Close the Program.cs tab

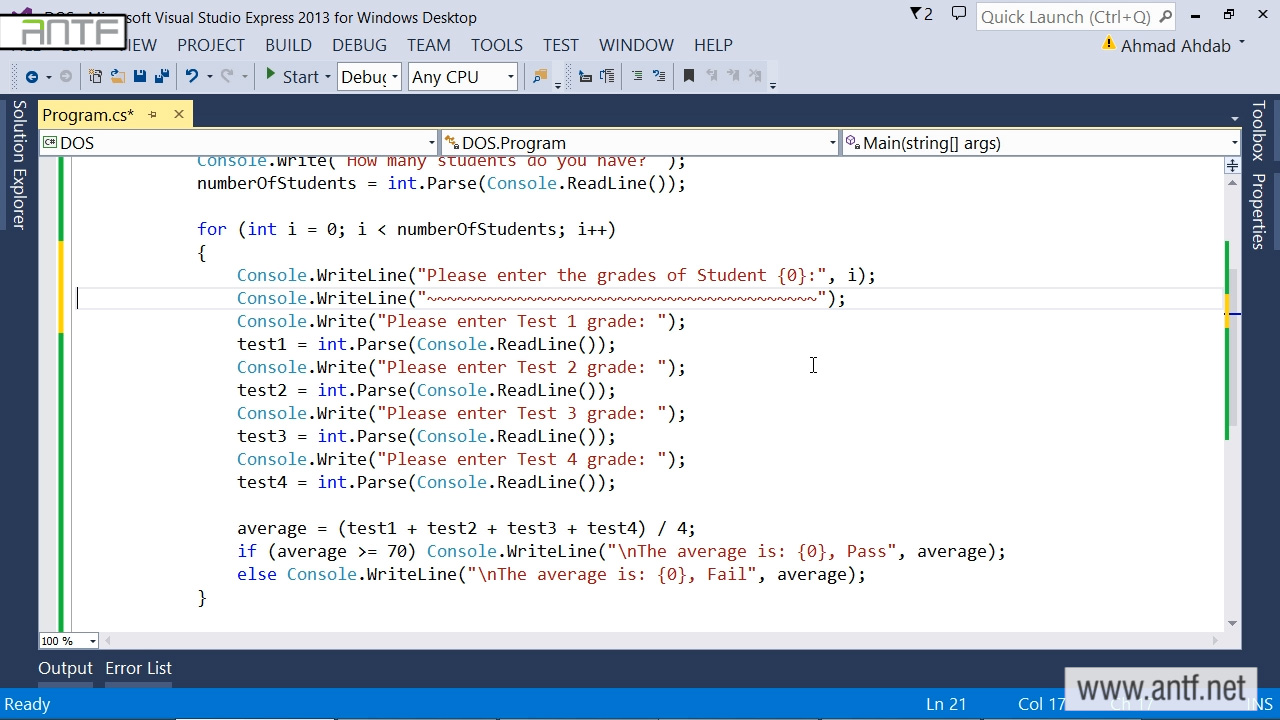(x=179, y=115)
